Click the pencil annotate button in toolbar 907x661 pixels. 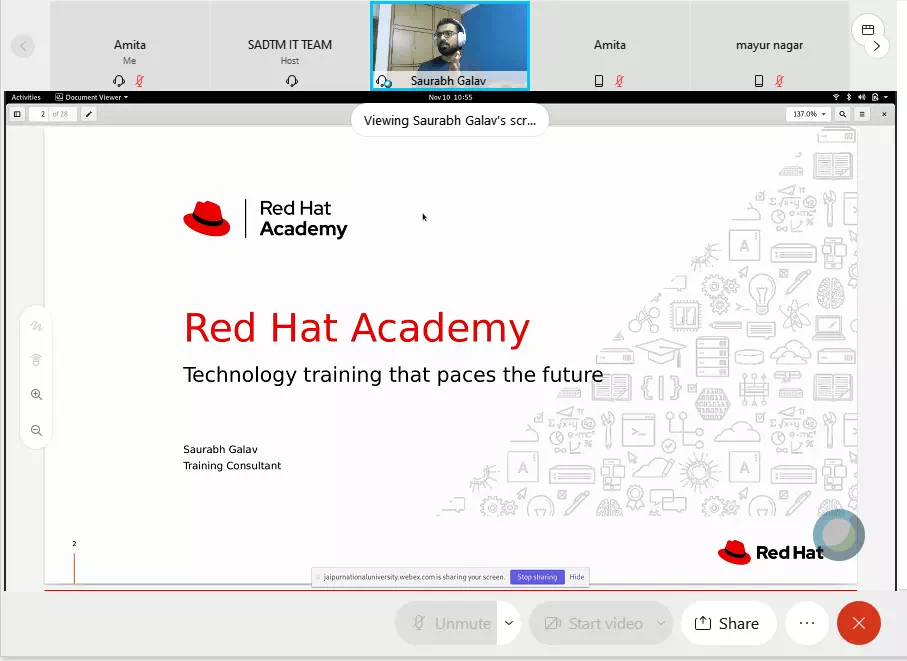89,114
